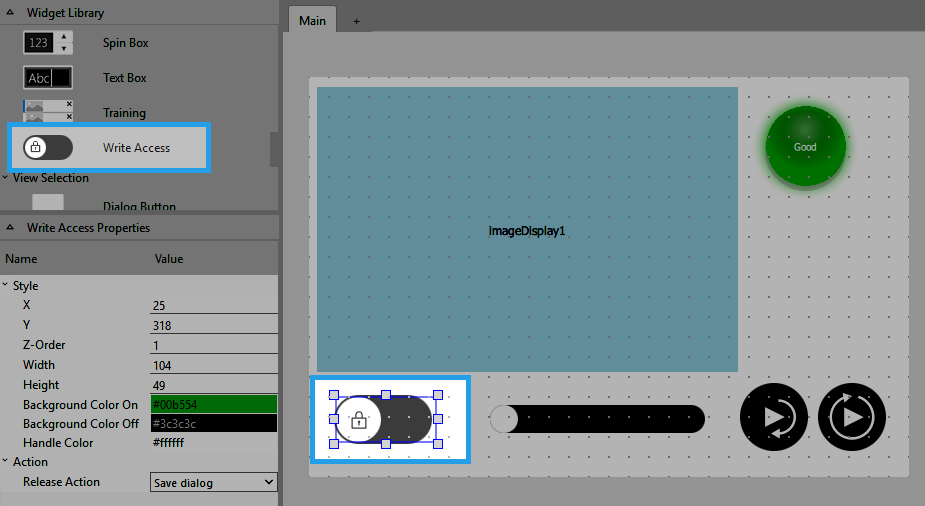Toggle the Write Access switch on canvas
Image resolution: width=925 pixels, height=506 pixels.
coord(384,420)
